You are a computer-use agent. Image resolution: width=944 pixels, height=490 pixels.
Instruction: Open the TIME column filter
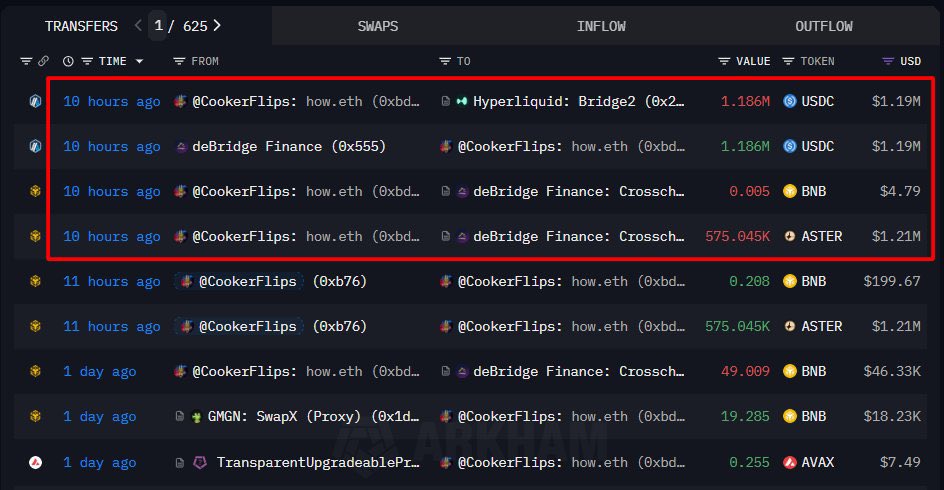point(87,61)
